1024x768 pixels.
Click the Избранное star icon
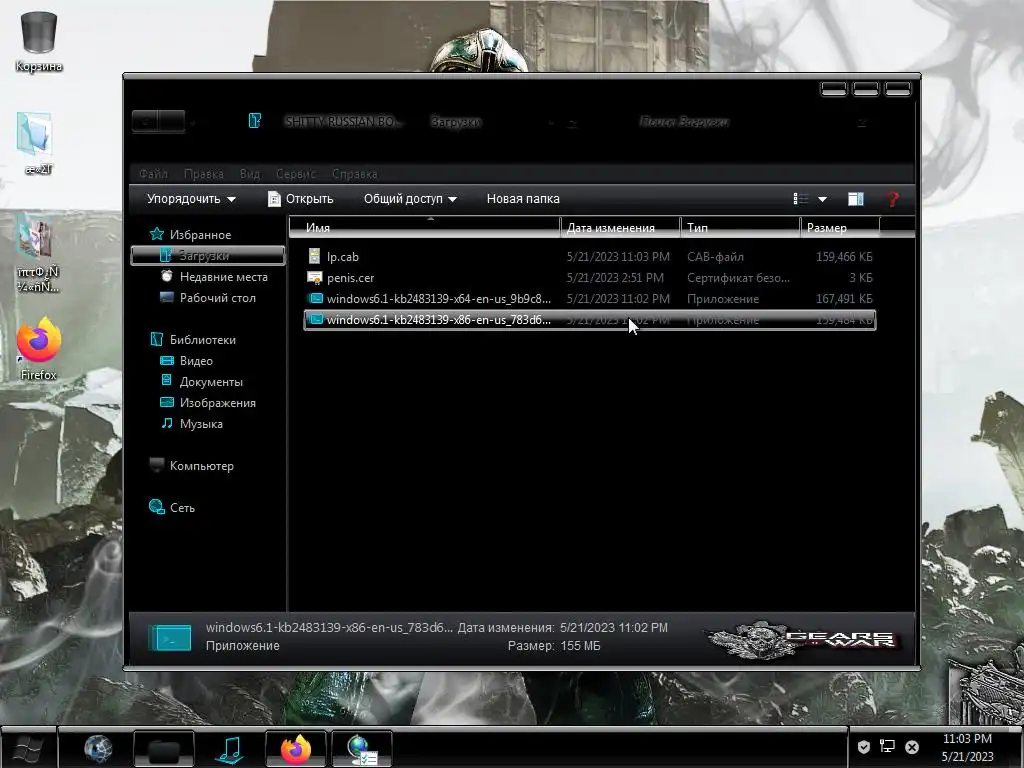tap(157, 234)
